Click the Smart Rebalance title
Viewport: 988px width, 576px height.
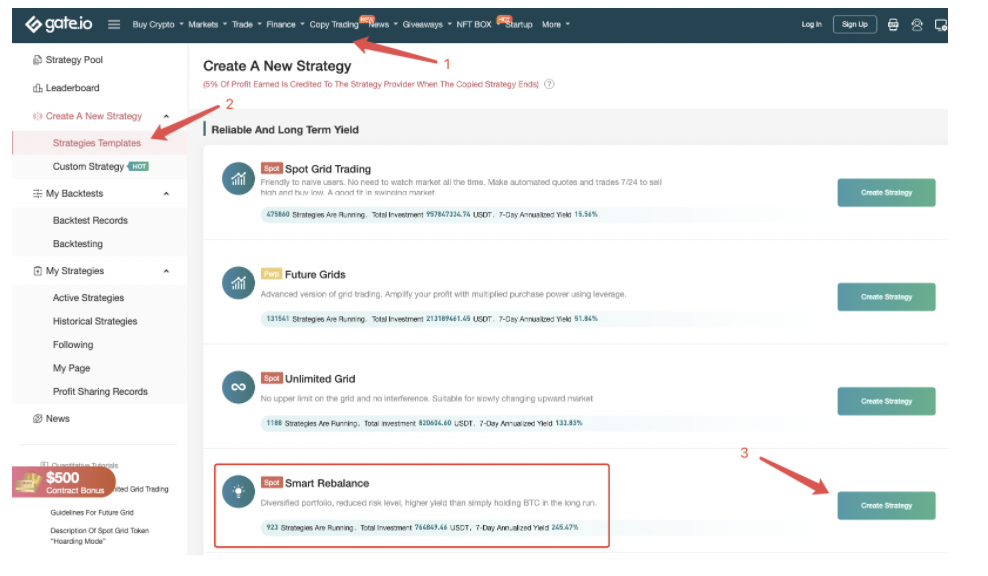pos(327,483)
